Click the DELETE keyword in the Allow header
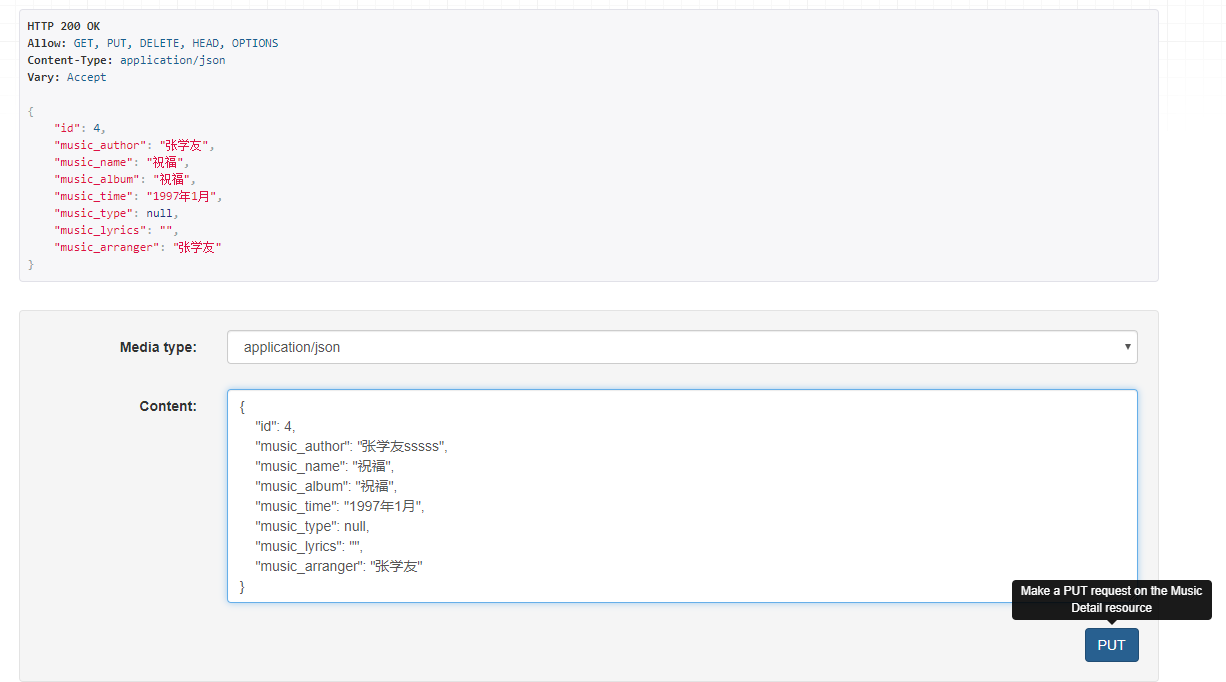 [159, 43]
